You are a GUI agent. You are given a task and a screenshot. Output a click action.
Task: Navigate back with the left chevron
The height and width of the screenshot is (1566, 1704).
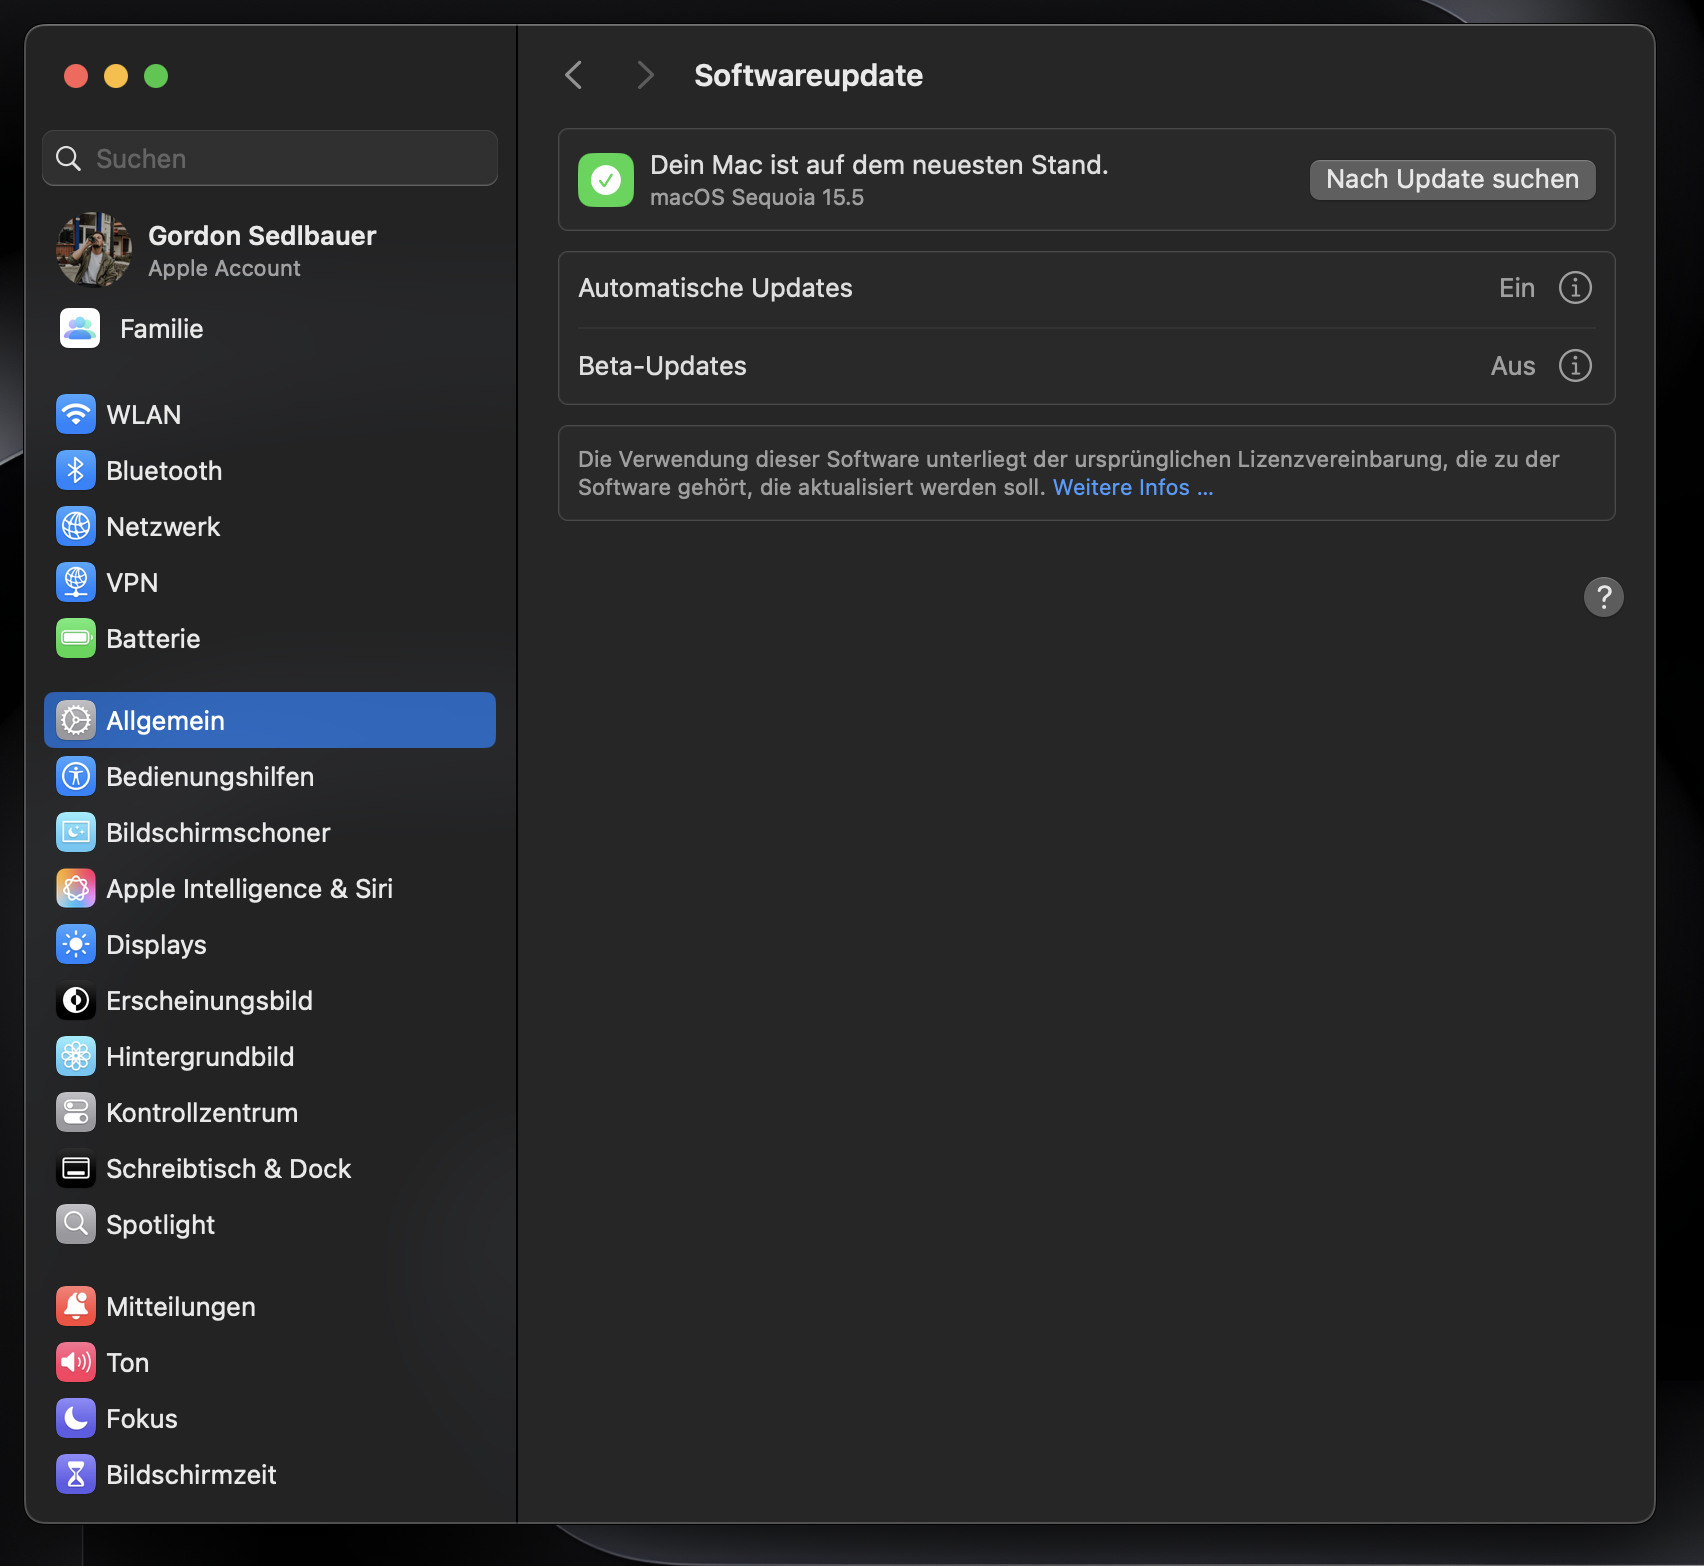(572, 75)
